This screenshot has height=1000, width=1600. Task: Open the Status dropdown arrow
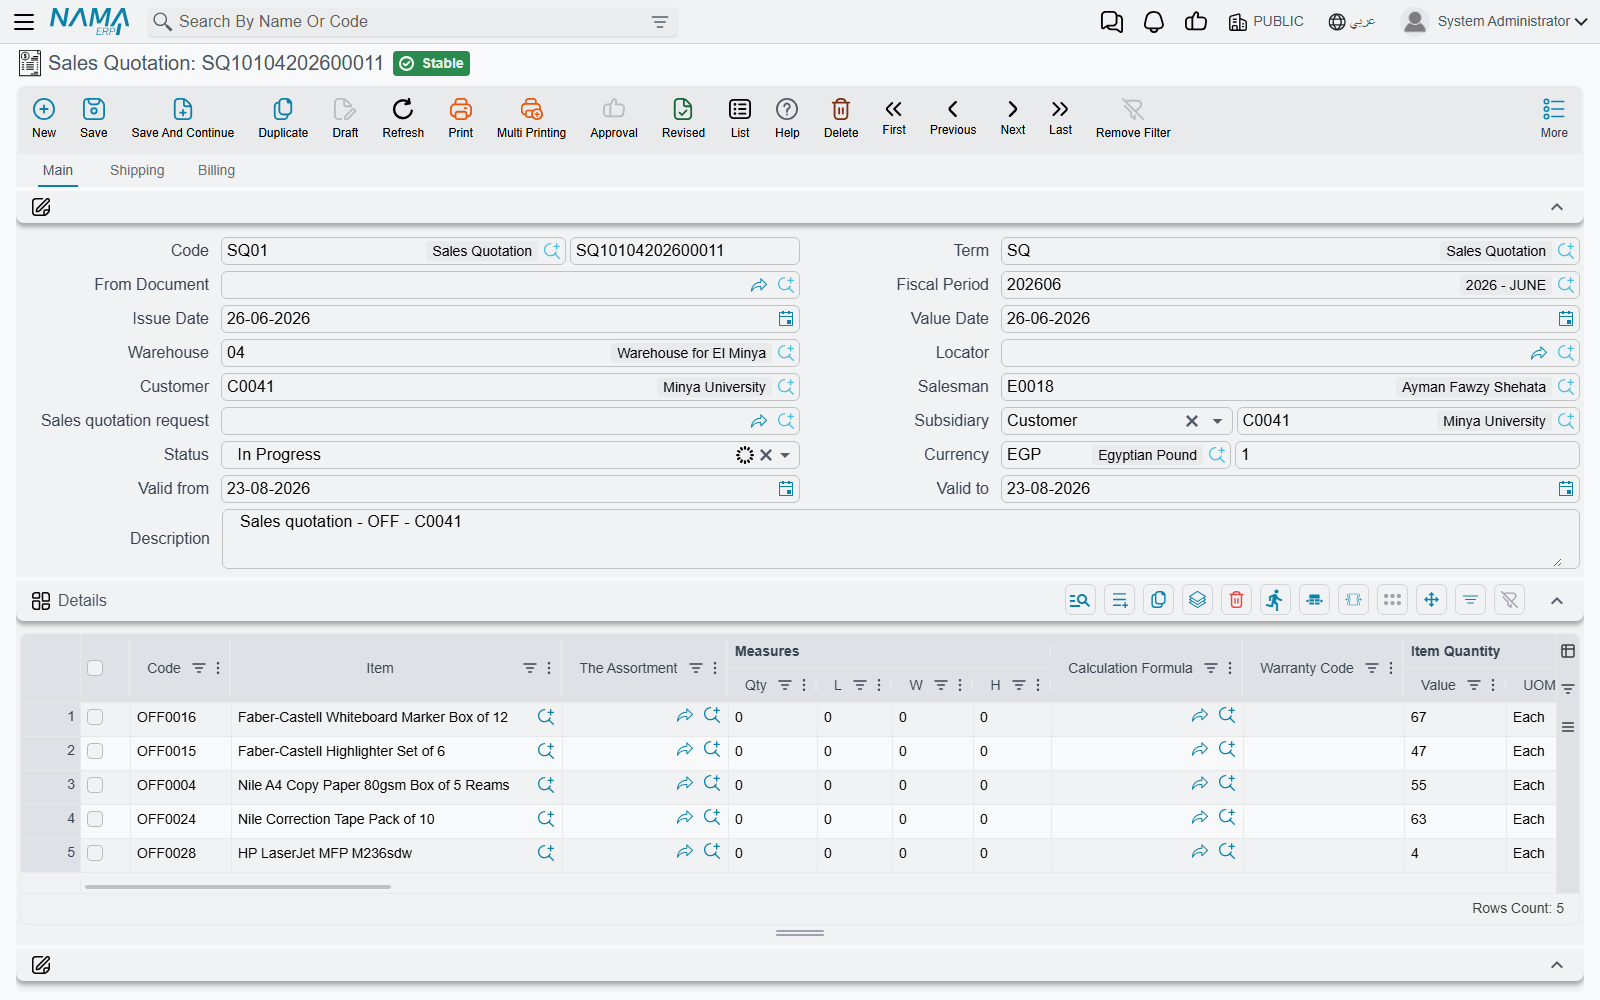pyautogui.click(x=785, y=455)
